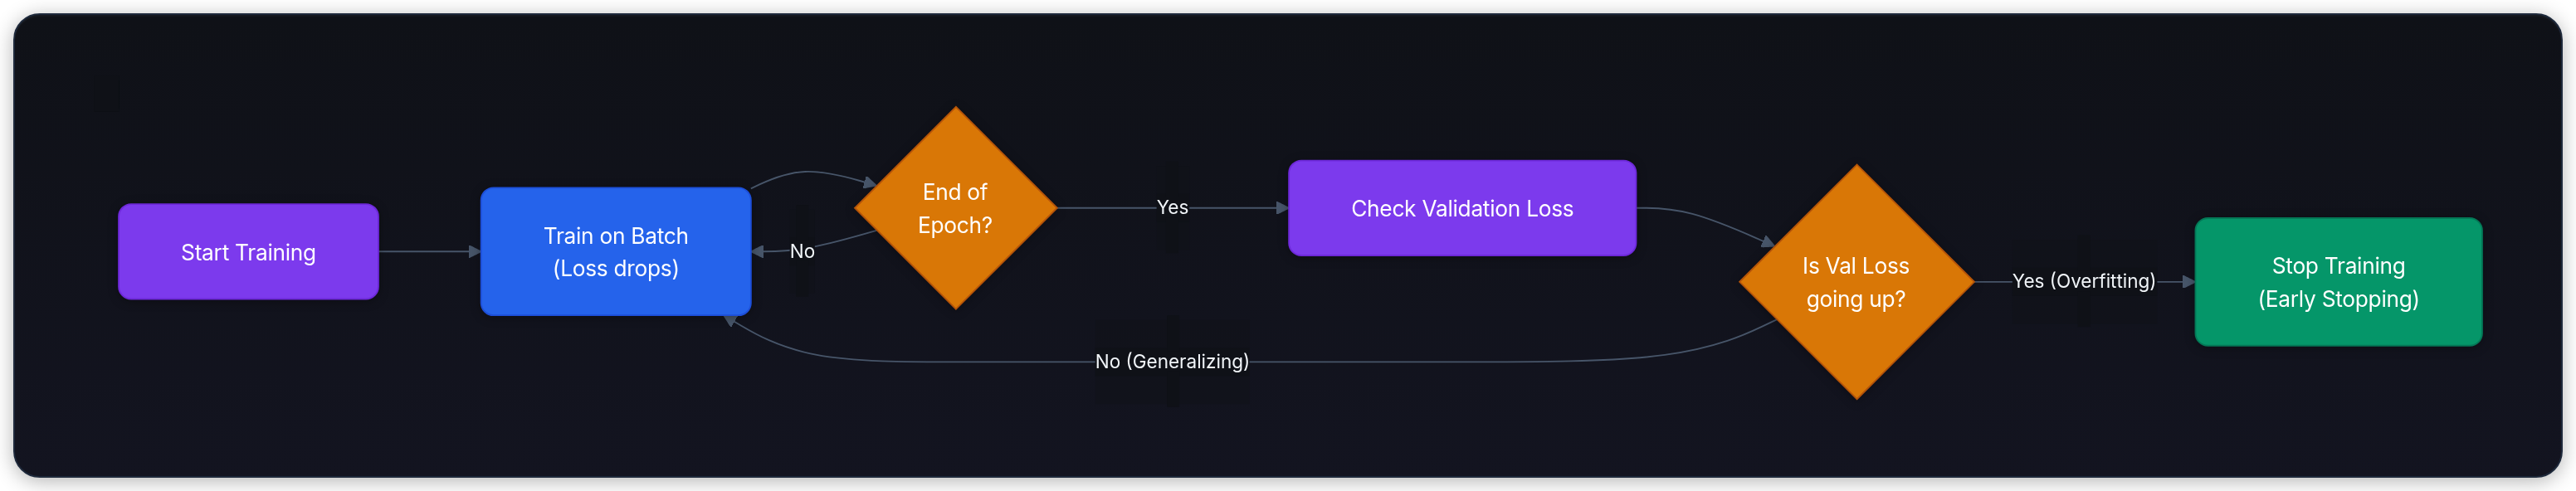Select the line between Is Val Loss and Overfitting label
The image size is (2576, 491).
tap(1993, 282)
